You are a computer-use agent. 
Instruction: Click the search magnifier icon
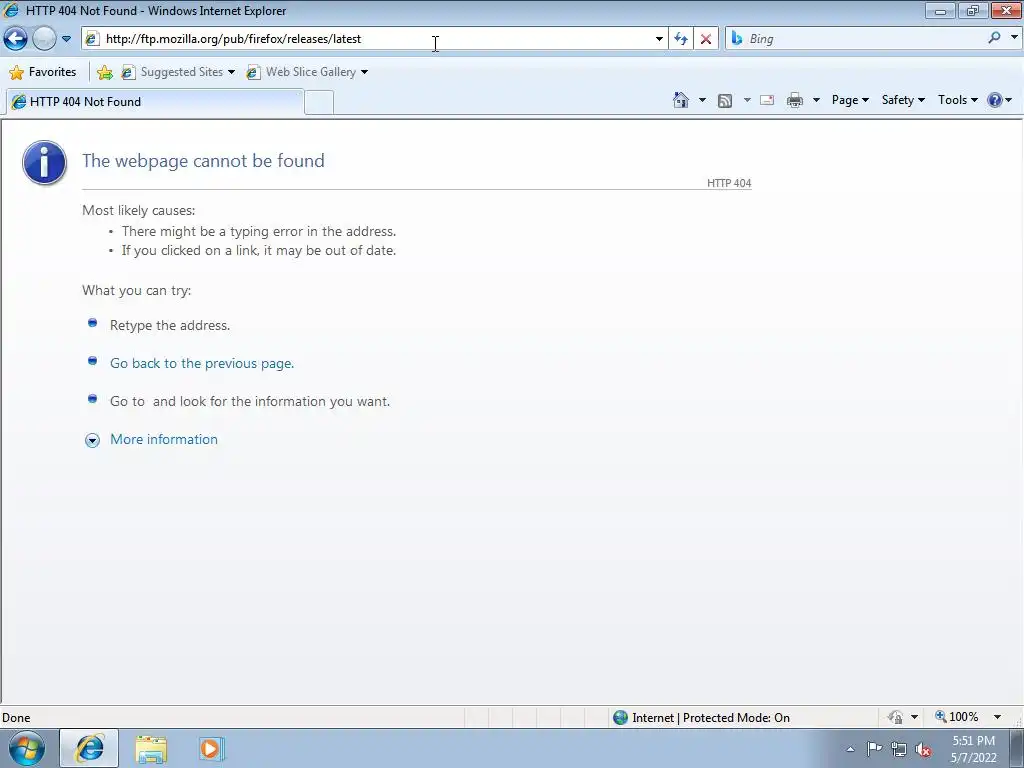(995, 39)
